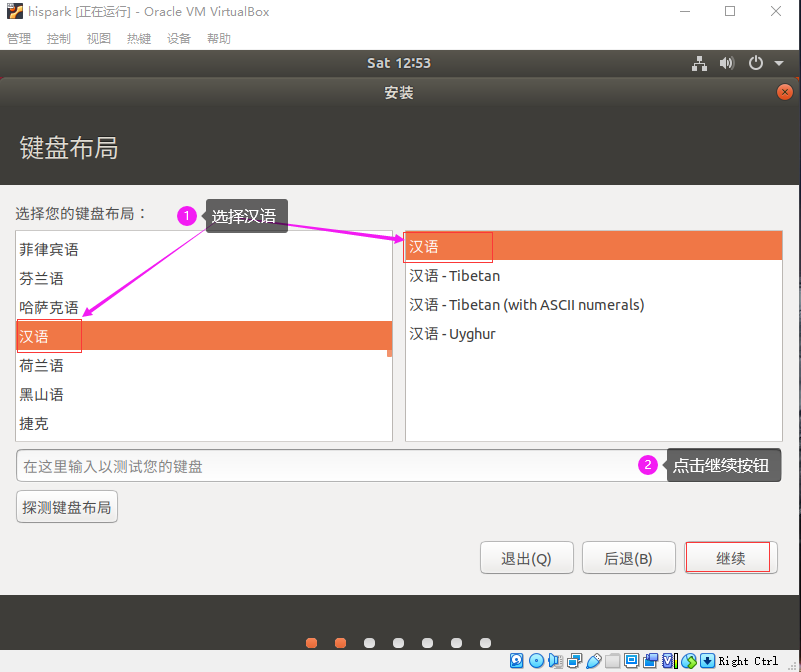
Task: Toggle the mouse integration status icon
Action: pos(689,661)
